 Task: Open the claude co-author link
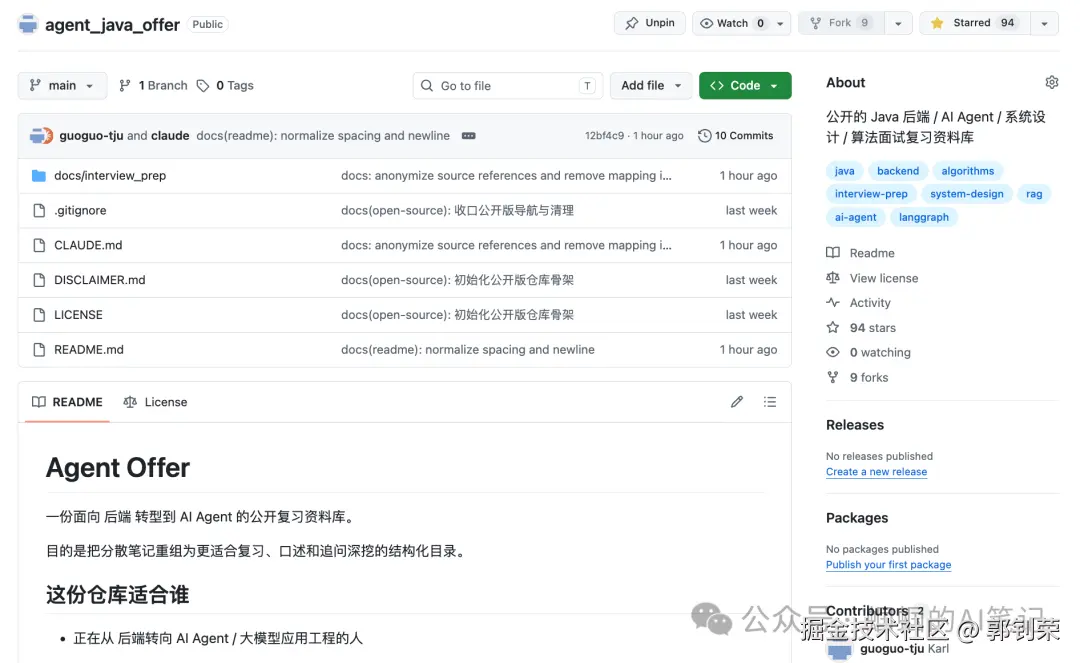(170, 136)
